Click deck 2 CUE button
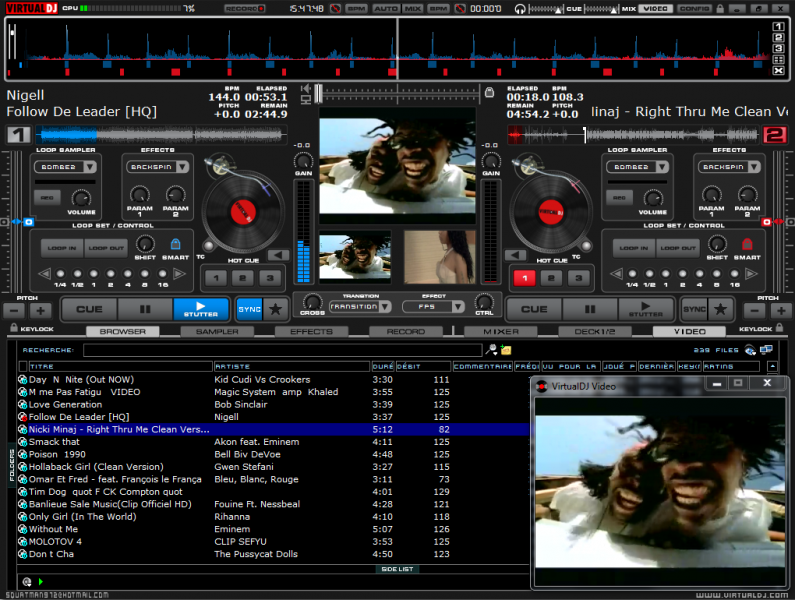Image resolution: width=795 pixels, height=600 pixels. 534,309
